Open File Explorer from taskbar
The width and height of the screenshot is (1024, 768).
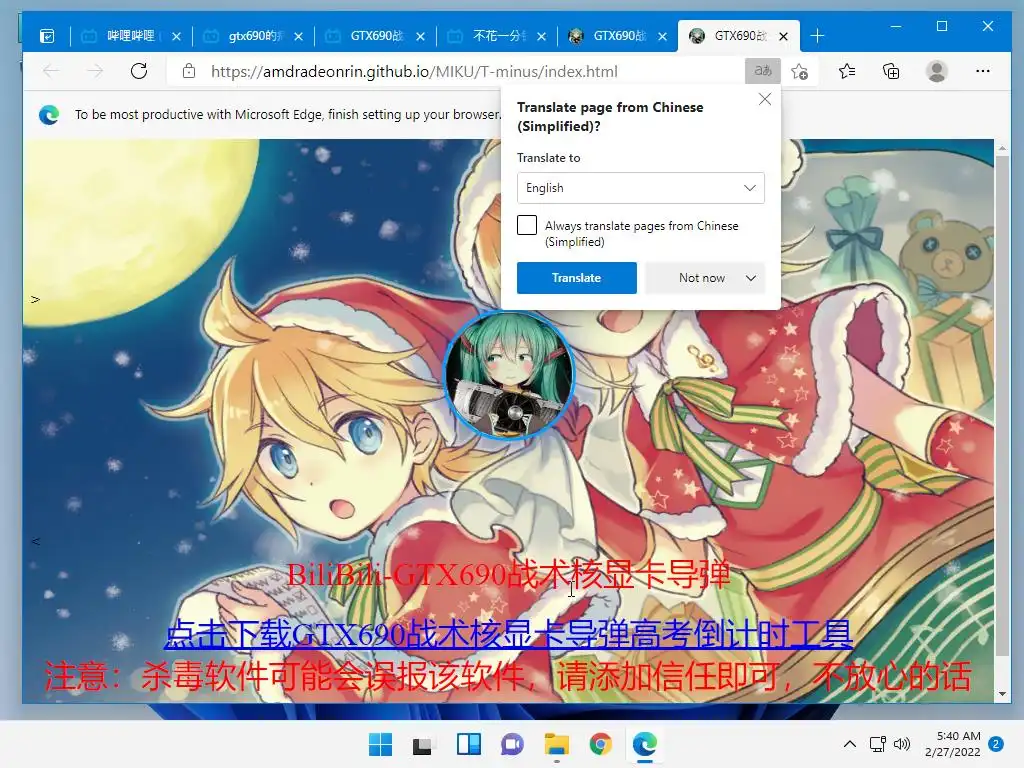(556, 744)
